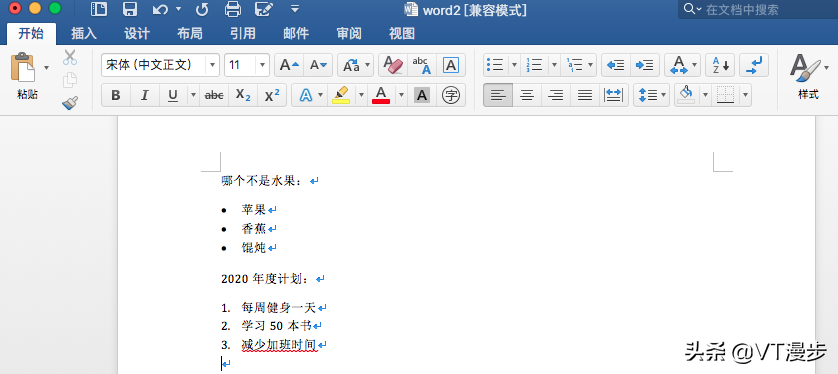Toggle underline U formatting
This screenshot has width=838, height=374.
tap(173, 96)
